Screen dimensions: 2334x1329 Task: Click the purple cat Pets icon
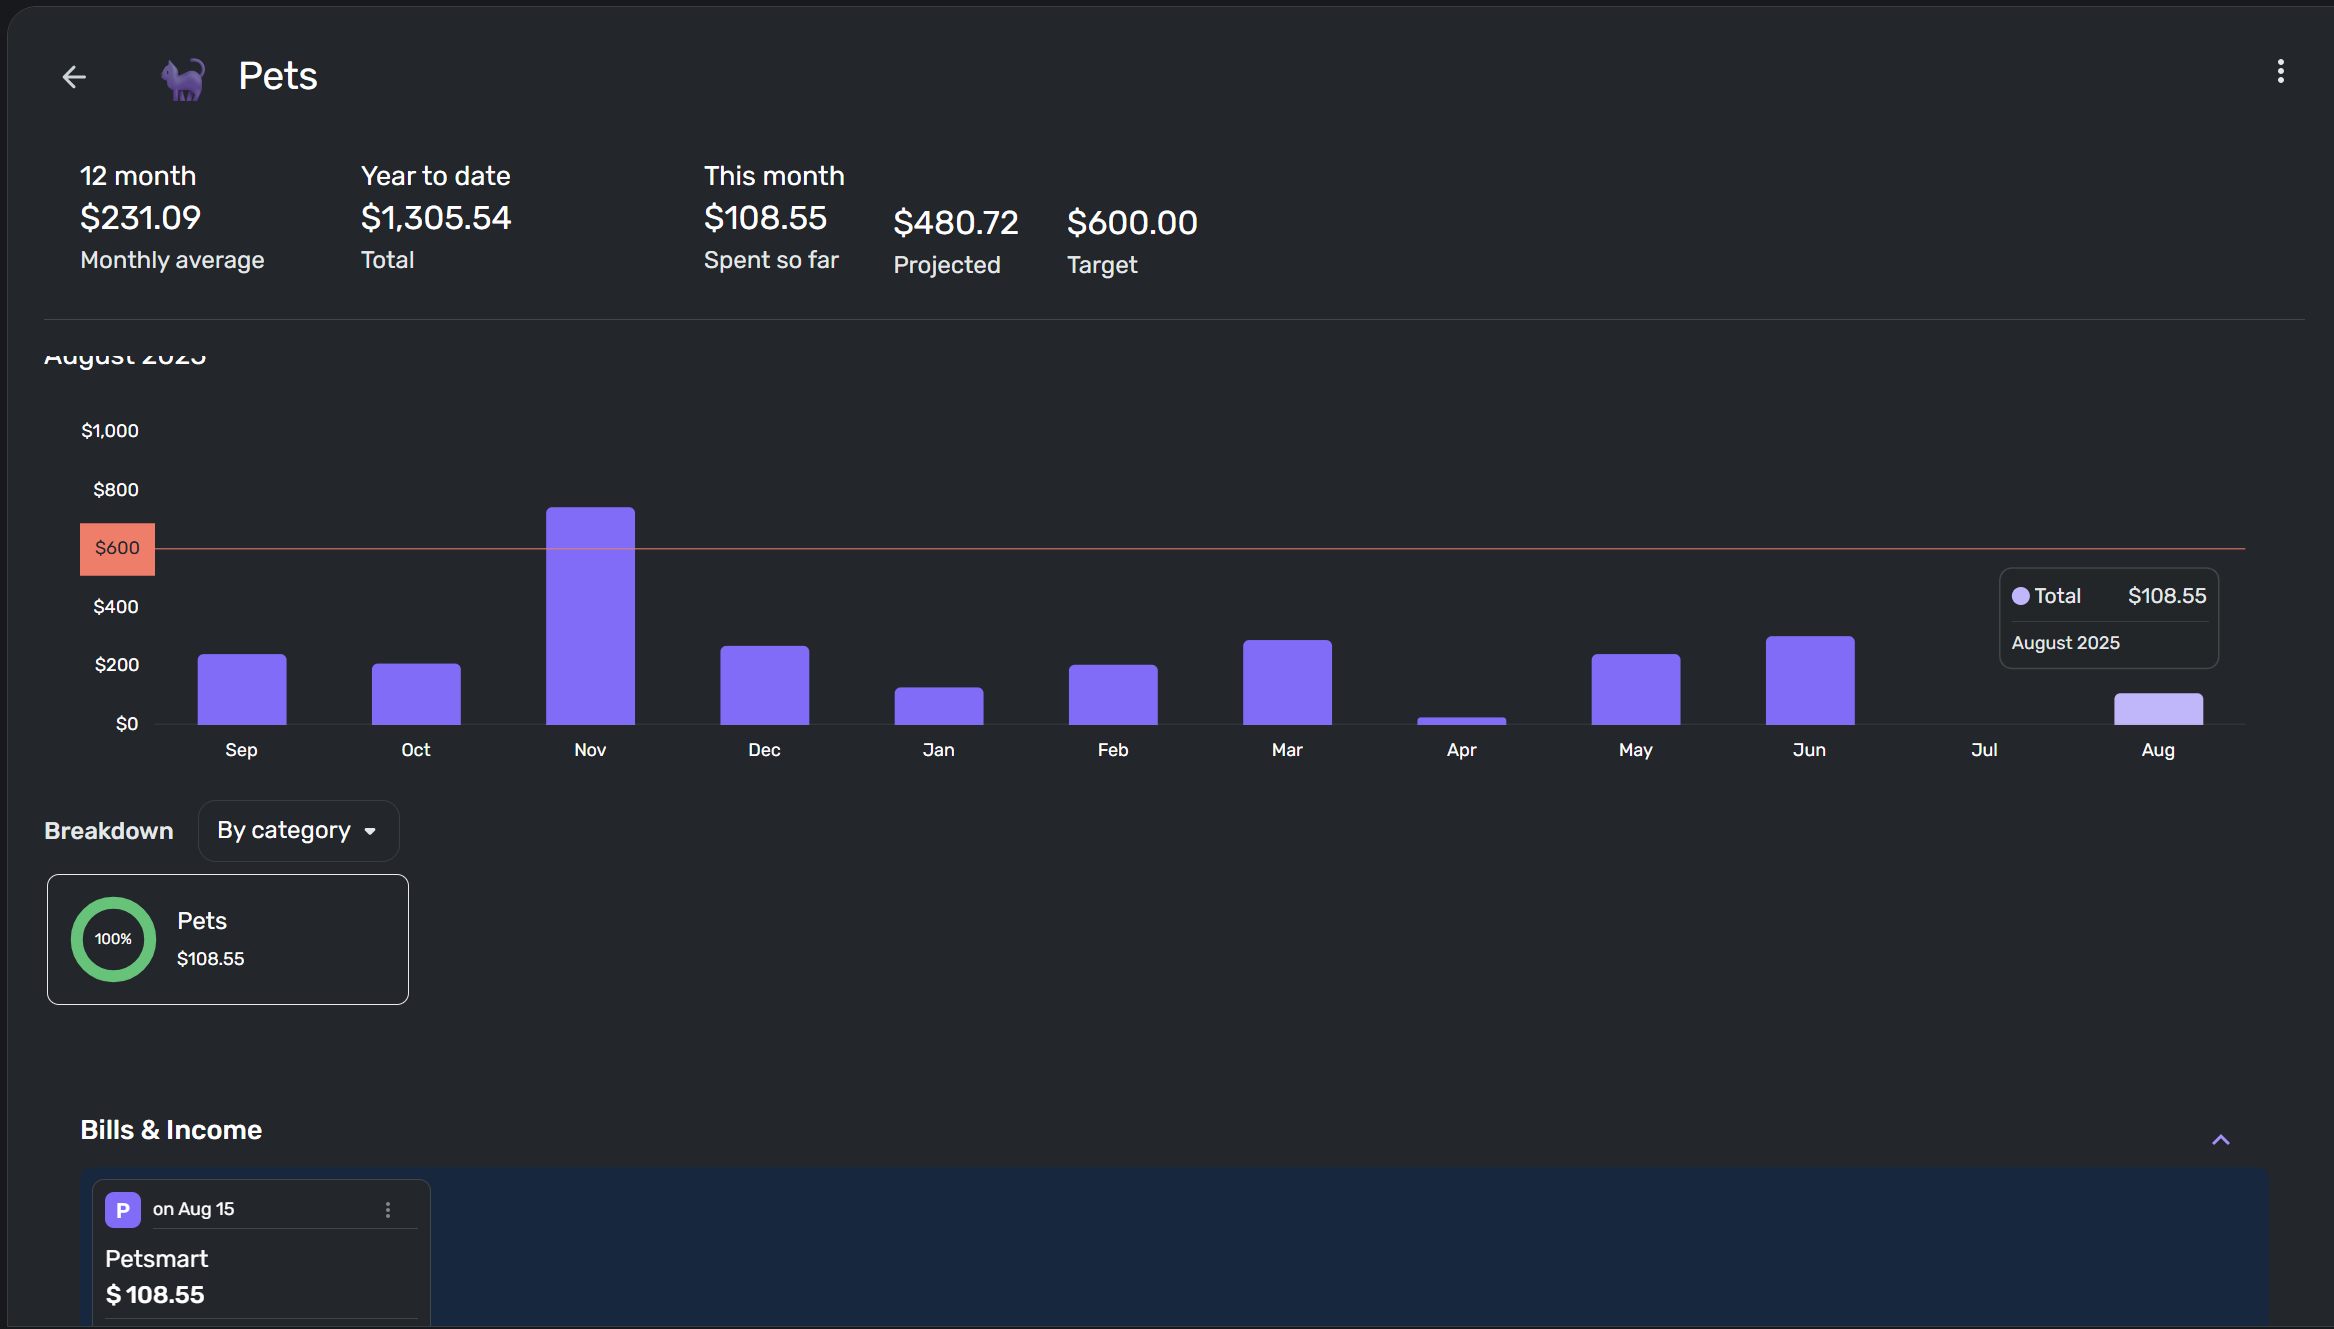184,78
